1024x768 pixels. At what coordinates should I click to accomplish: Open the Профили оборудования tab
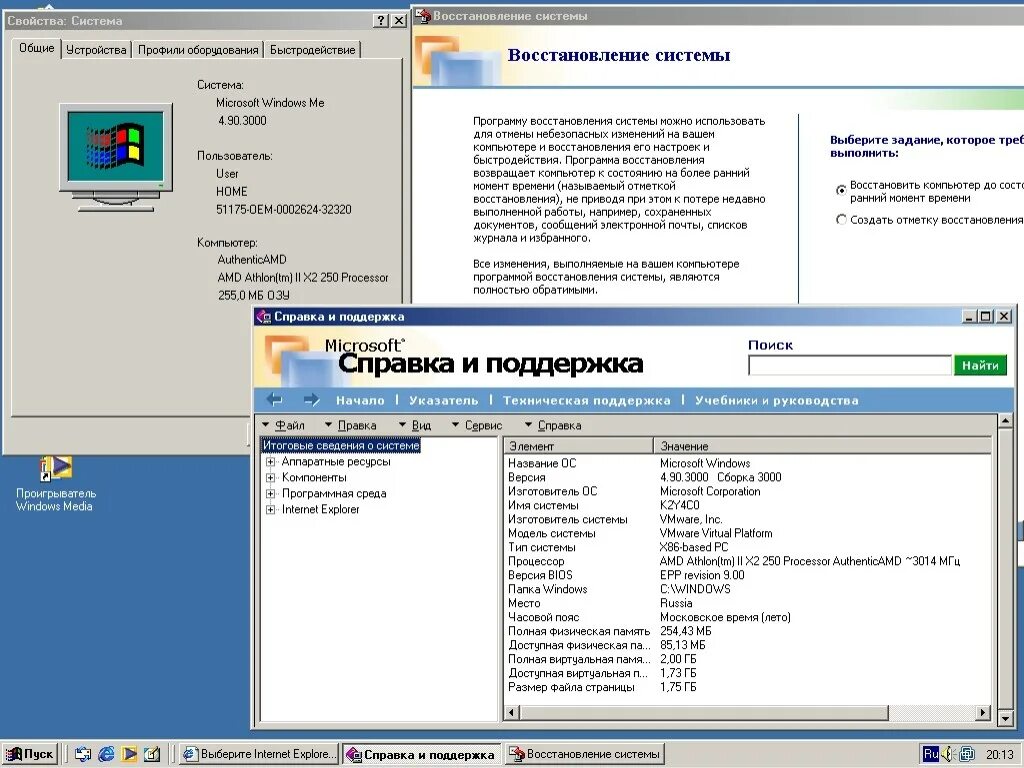[x=198, y=50]
